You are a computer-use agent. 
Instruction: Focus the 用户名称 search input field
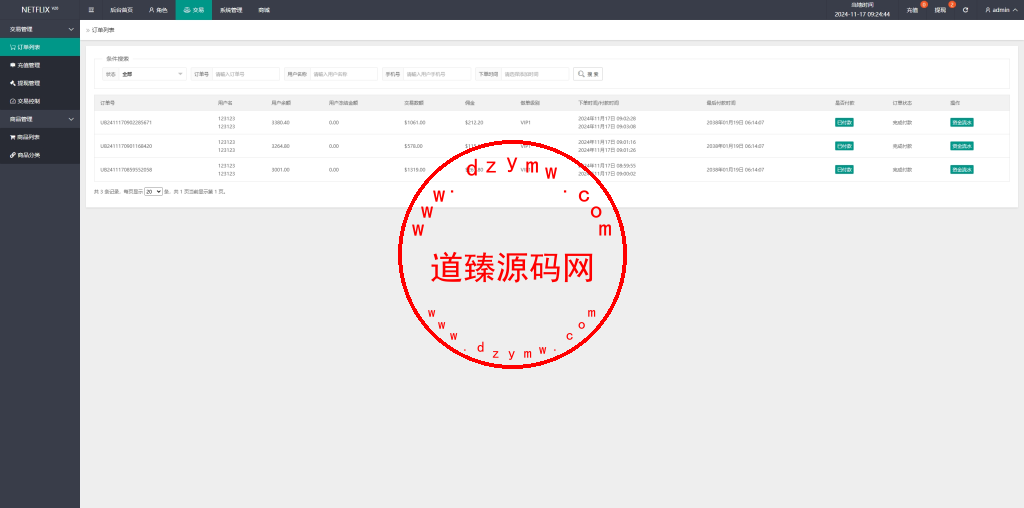344,74
